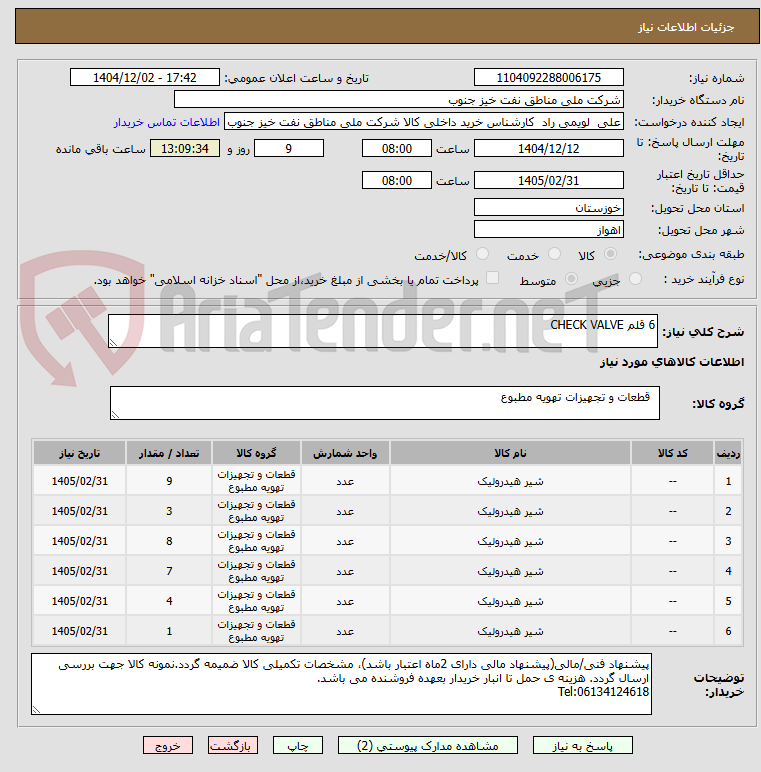
Task: Click the city field اهواز
Action: tap(549, 229)
